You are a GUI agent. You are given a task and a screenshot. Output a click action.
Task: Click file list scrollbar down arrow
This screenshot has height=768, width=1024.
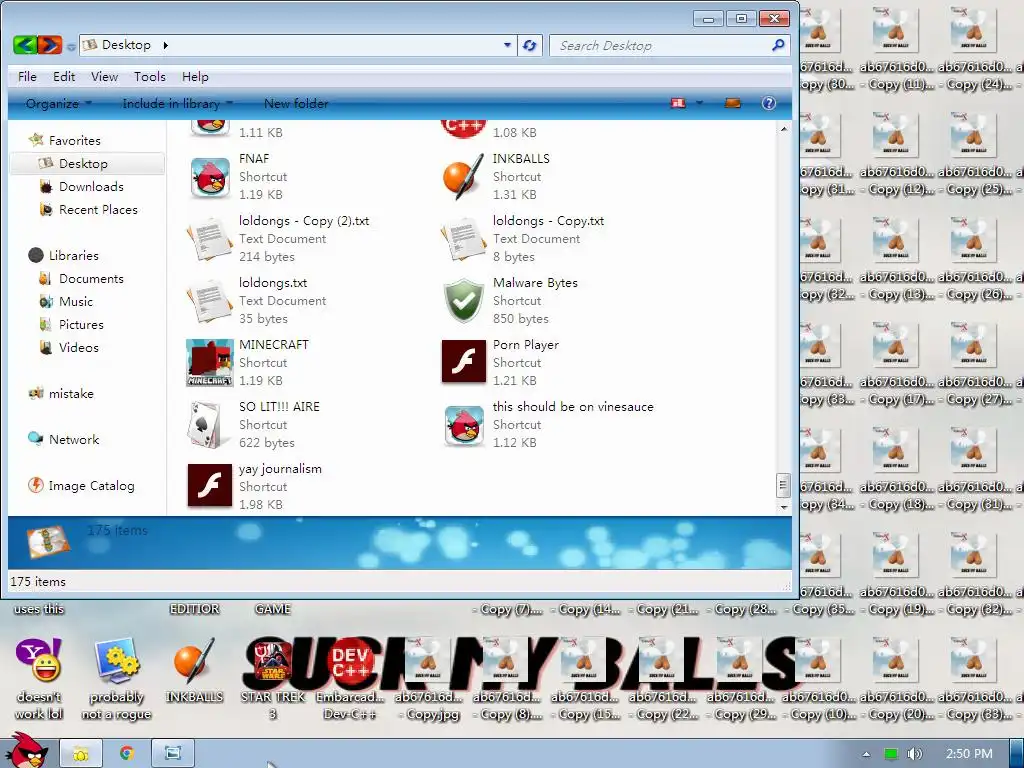pos(784,507)
